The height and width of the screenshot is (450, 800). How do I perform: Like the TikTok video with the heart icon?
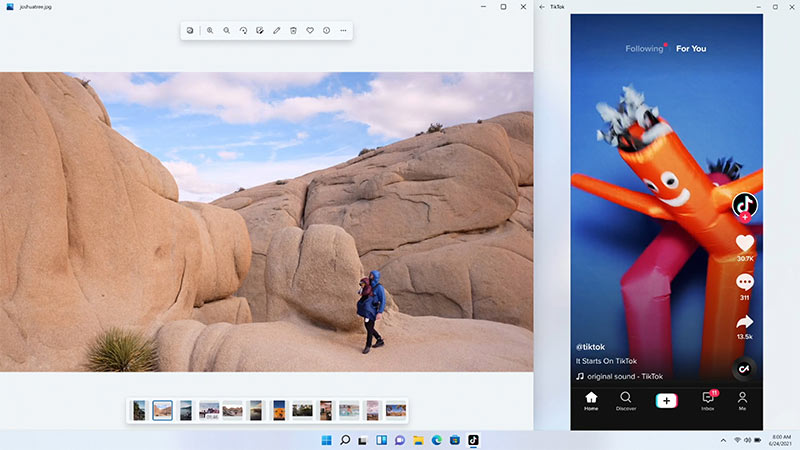pyautogui.click(x=745, y=243)
